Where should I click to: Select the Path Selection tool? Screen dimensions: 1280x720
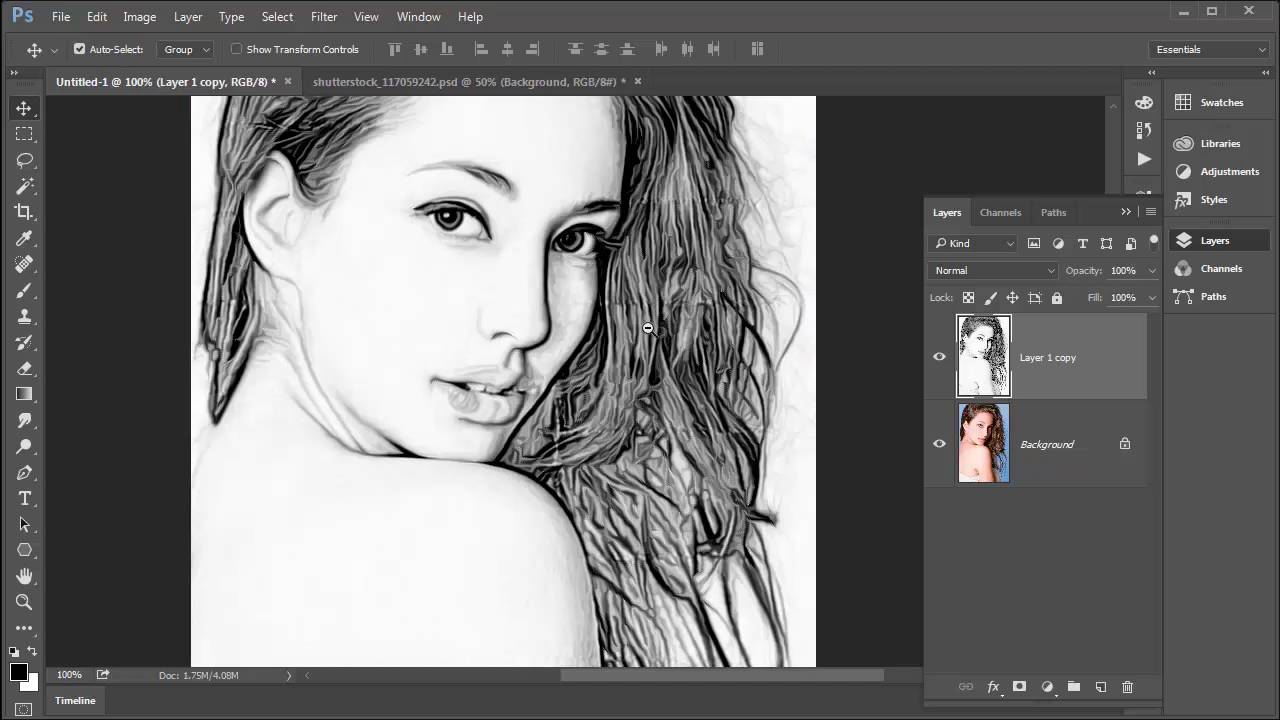(24, 524)
